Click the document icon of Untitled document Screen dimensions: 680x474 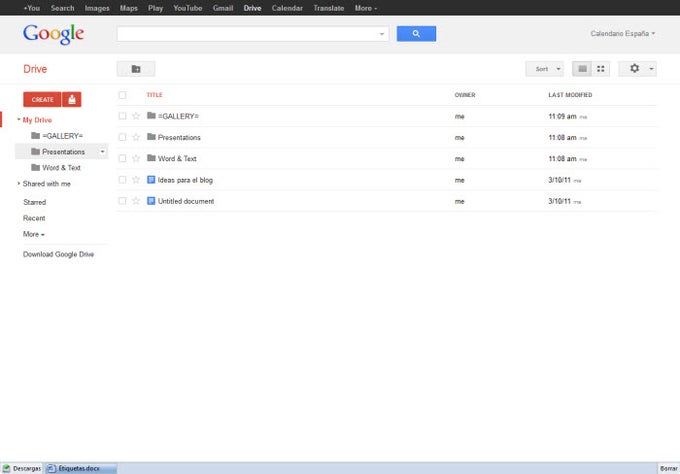151,201
